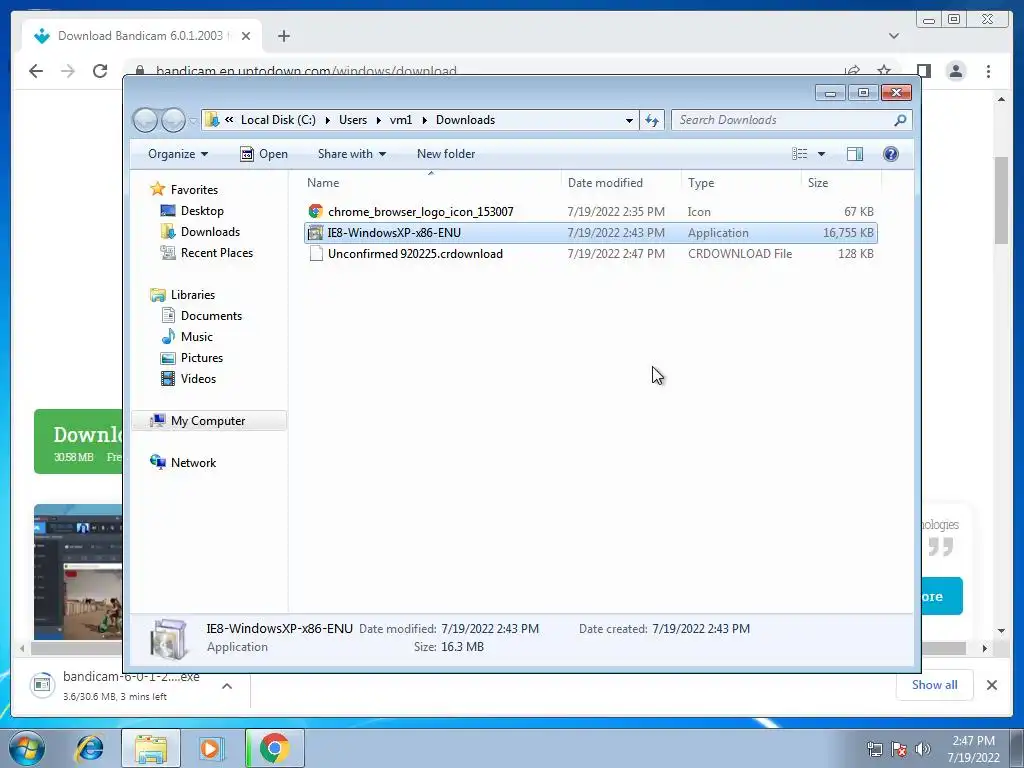Open the Videos library
This screenshot has height=768, width=1024.
pyautogui.click(x=198, y=378)
